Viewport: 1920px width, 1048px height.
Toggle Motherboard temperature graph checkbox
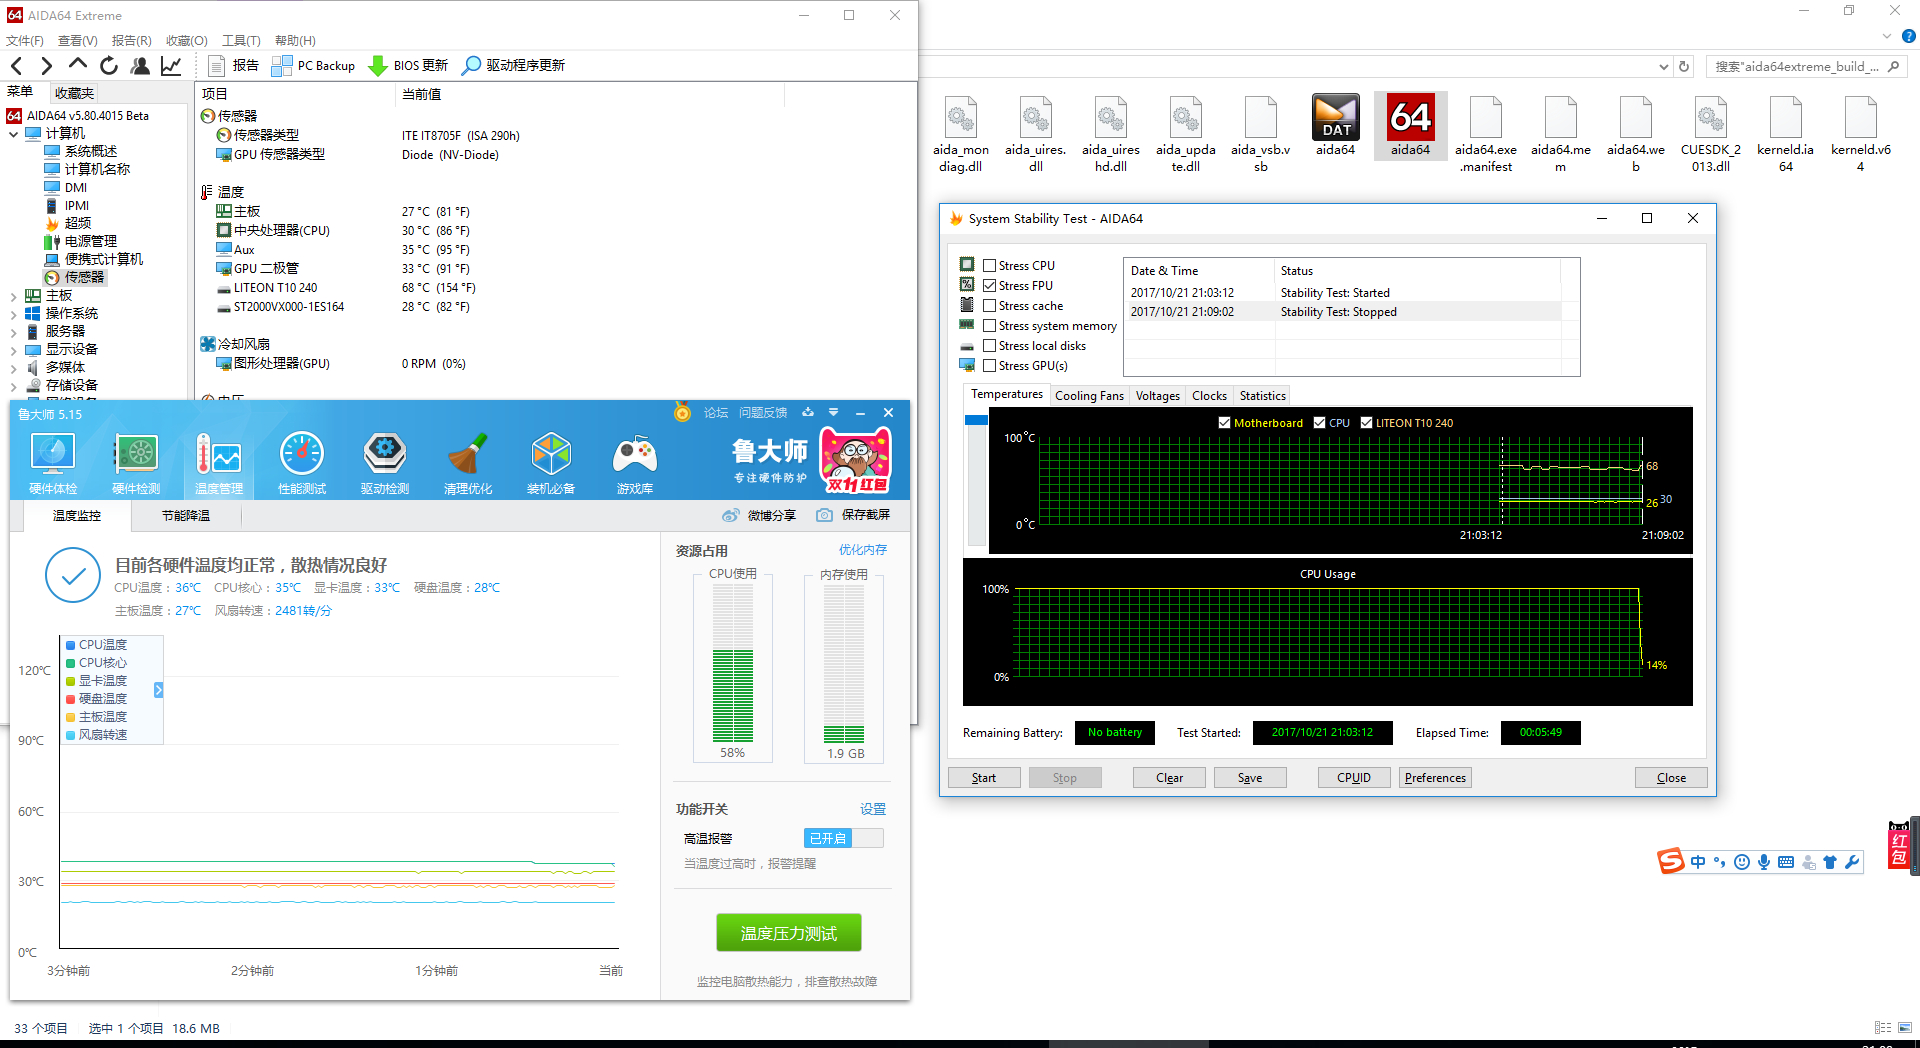(1224, 423)
